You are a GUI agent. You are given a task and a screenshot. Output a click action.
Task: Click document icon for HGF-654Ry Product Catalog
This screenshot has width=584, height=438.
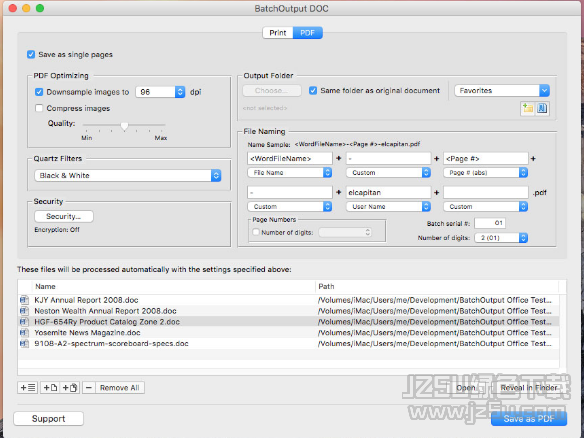click(x=24, y=321)
